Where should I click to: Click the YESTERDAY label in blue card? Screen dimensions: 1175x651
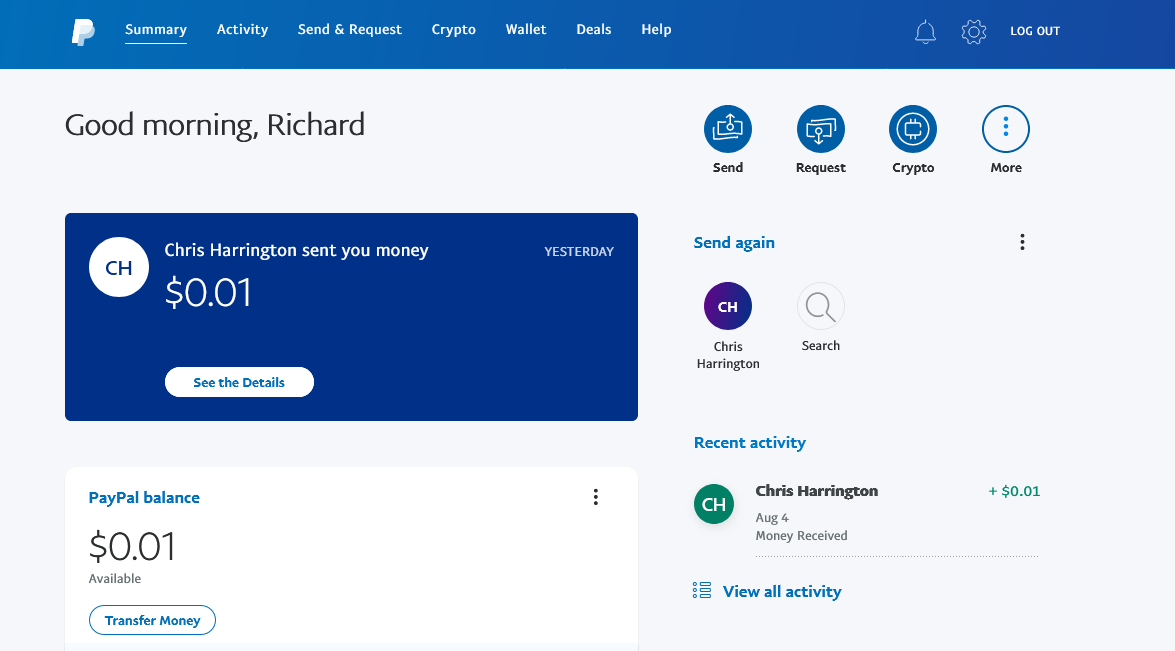pyautogui.click(x=579, y=252)
